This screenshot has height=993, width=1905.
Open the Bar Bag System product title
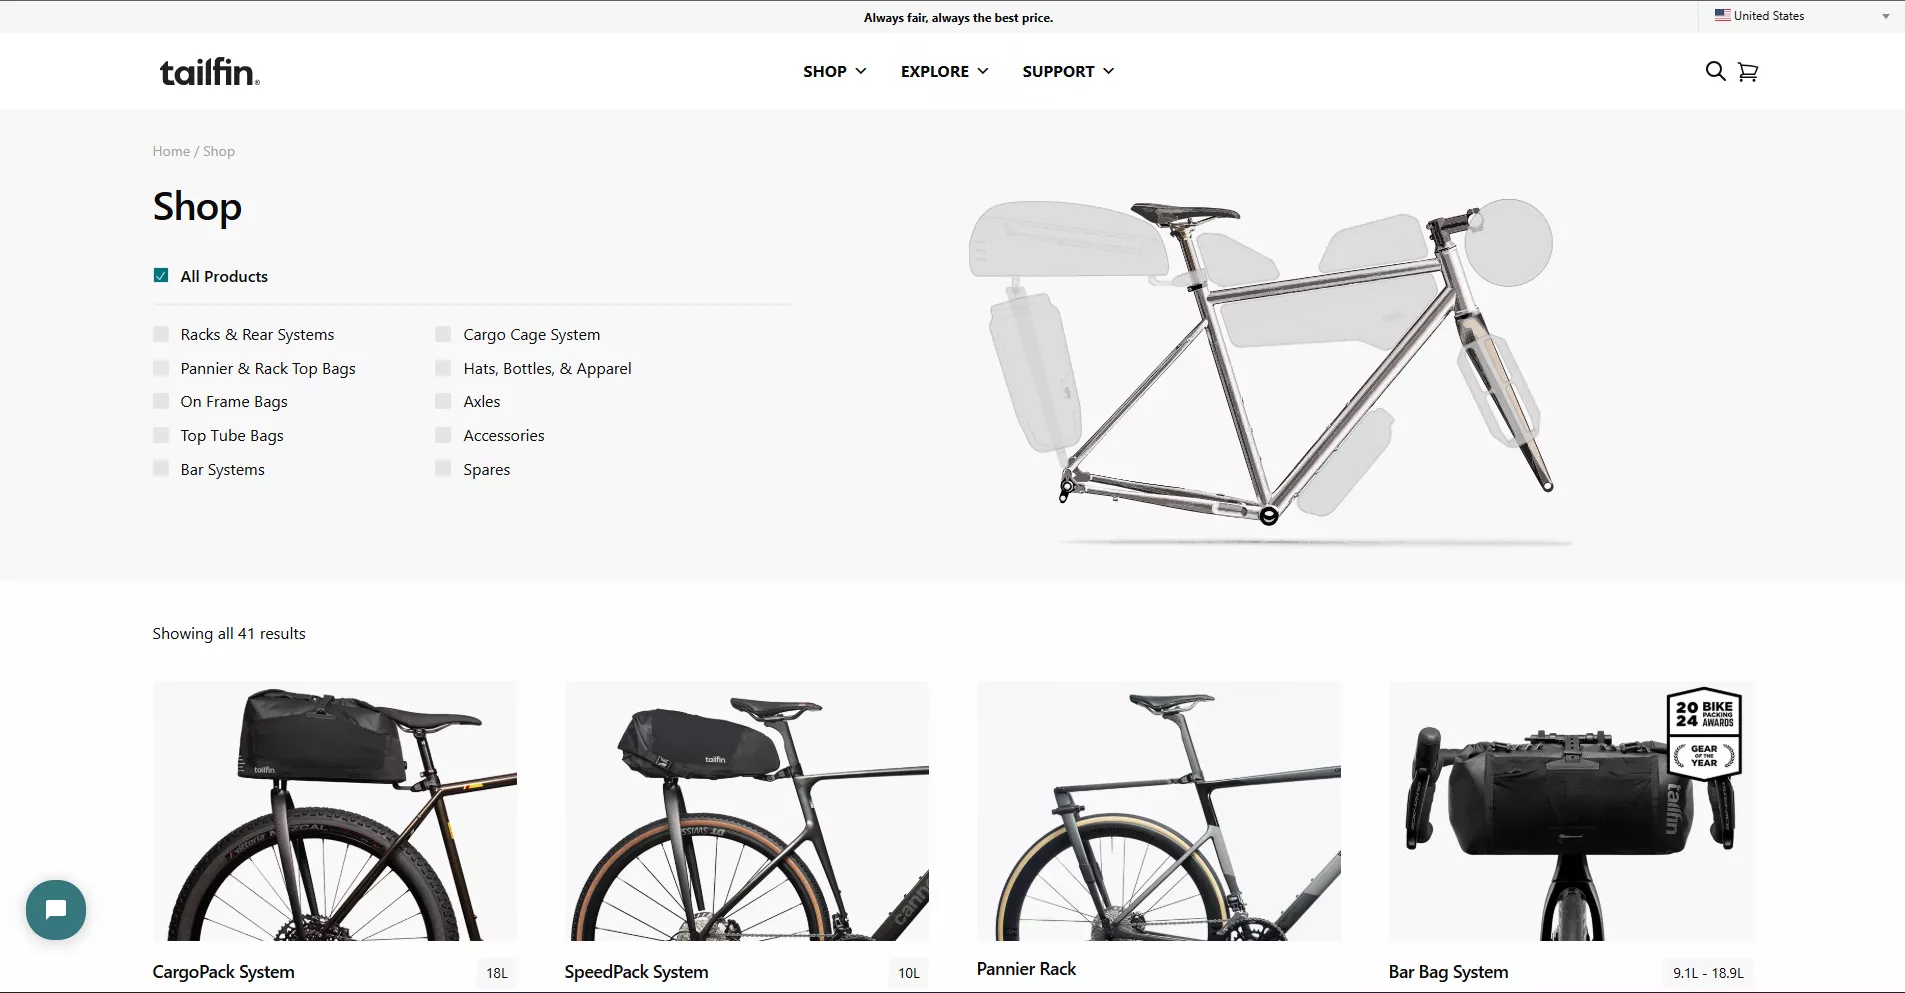tap(1448, 971)
